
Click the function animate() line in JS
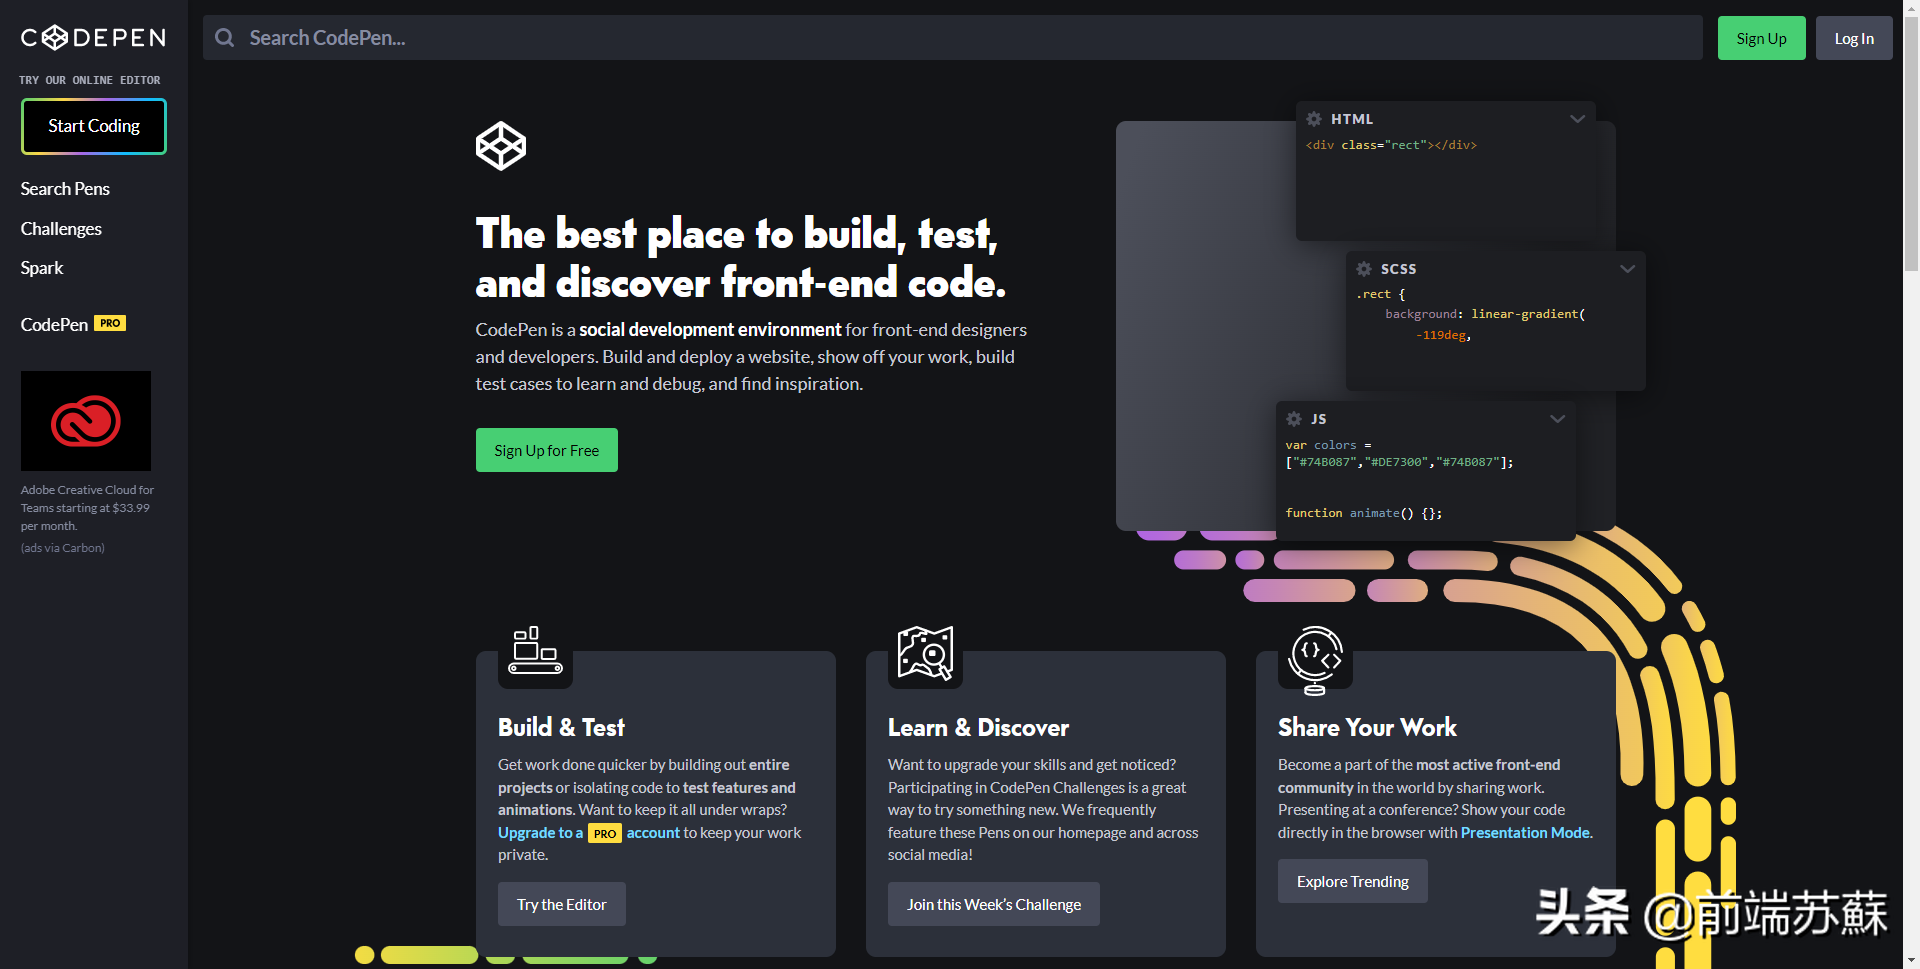click(x=1364, y=513)
